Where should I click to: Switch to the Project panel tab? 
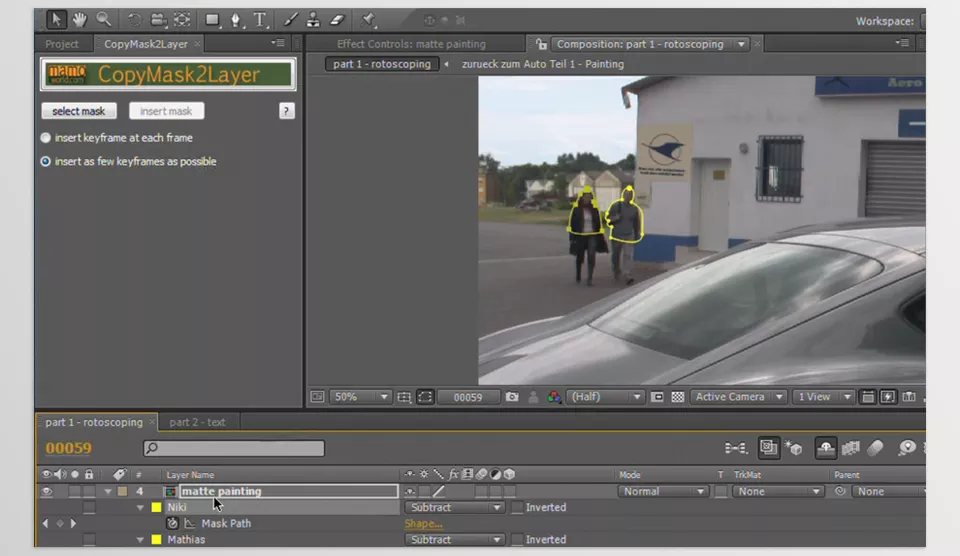click(x=61, y=44)
